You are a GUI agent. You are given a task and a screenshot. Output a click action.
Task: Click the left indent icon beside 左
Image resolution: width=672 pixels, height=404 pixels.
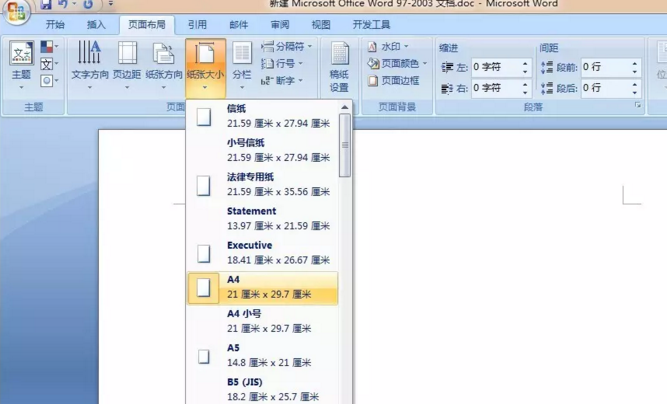pyautogui.click(x=447, y=67)
